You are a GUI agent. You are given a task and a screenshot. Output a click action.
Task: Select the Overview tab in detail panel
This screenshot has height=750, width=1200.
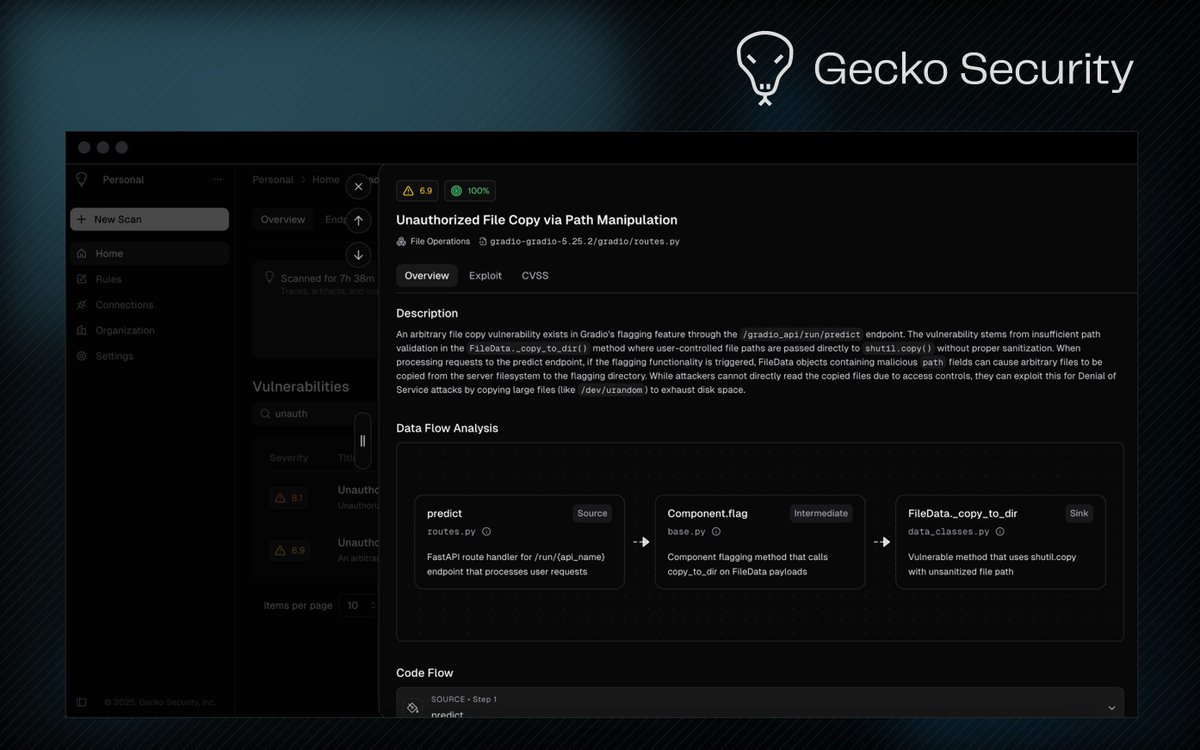427,276
